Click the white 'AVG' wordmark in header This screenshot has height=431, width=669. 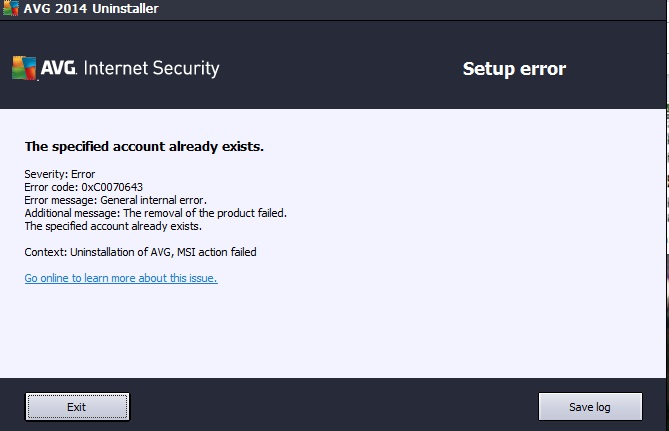(x=59, y=68)
